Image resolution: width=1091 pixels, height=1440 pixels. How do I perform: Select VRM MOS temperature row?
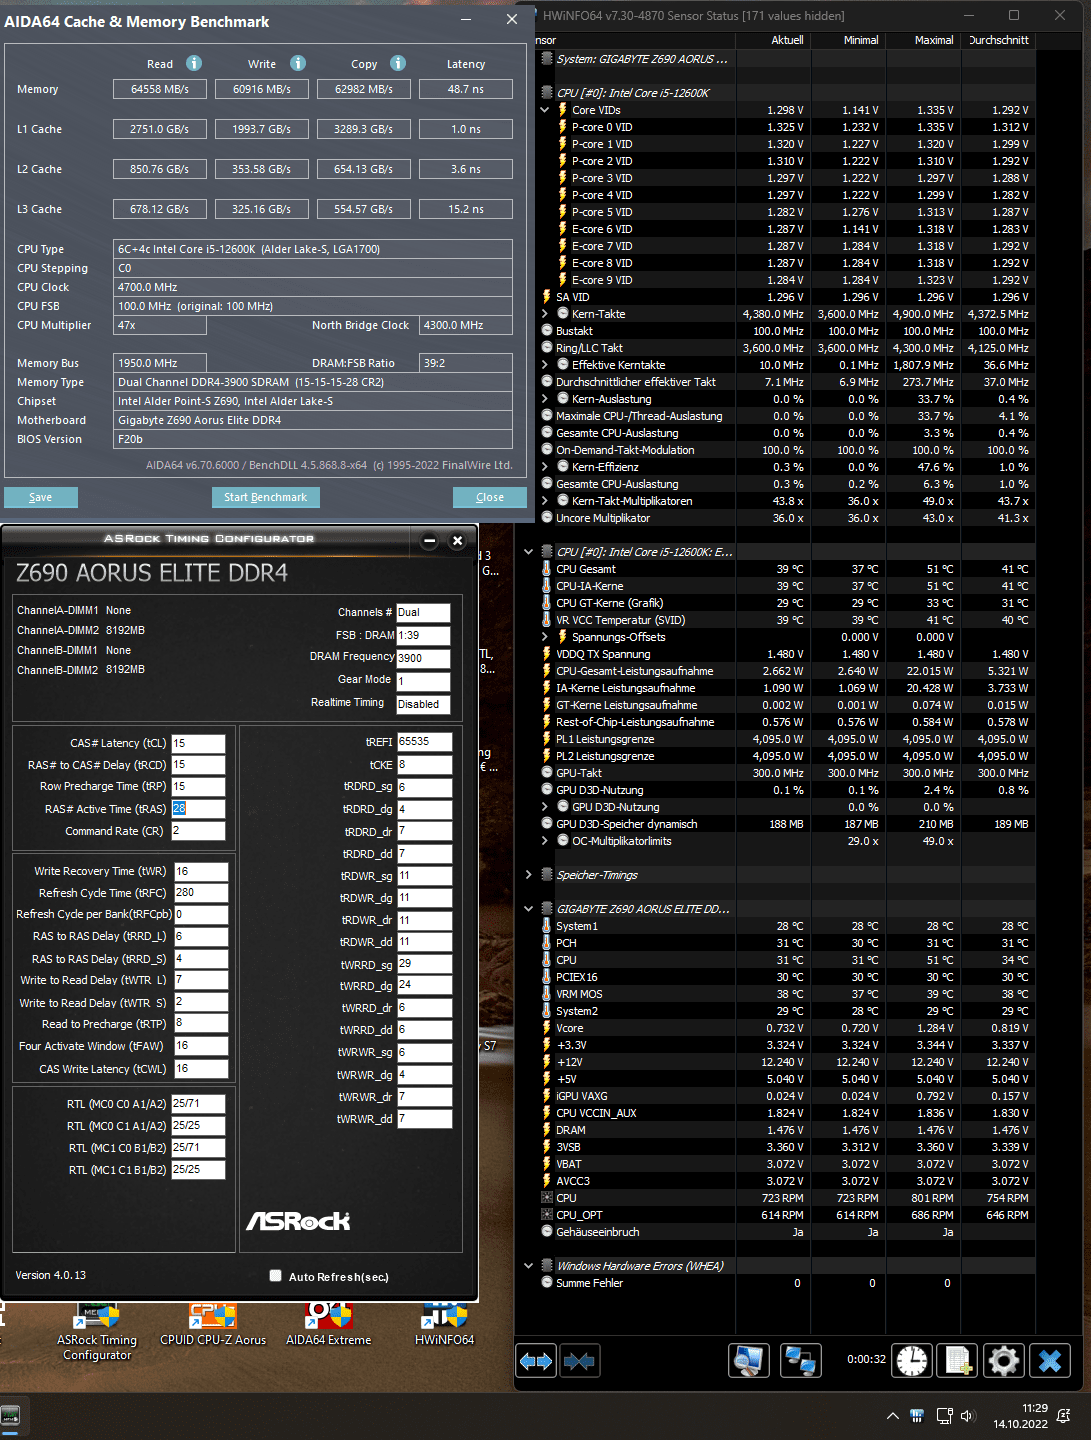point(787,994)
